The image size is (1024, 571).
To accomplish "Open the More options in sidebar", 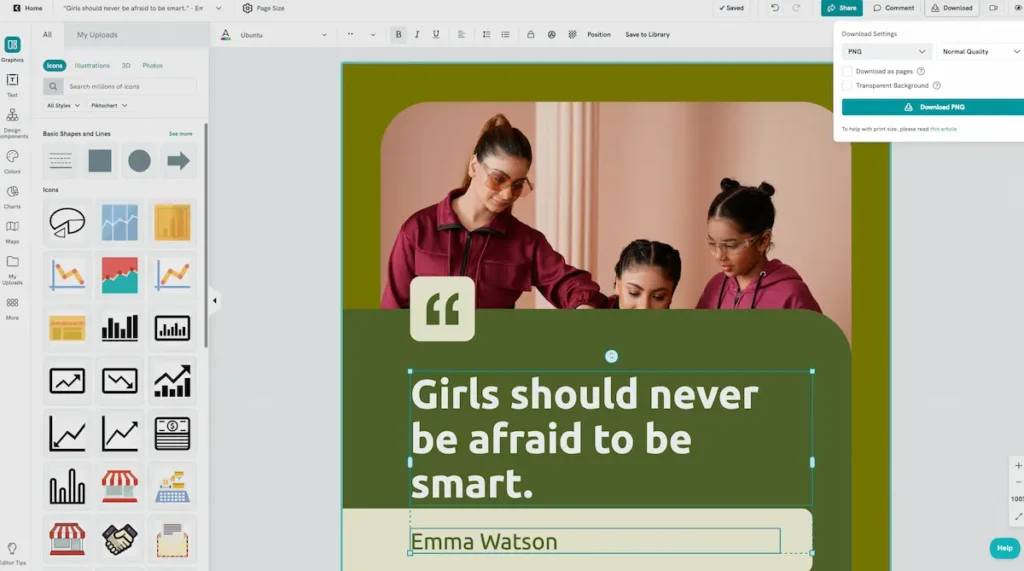I will 12,308.
